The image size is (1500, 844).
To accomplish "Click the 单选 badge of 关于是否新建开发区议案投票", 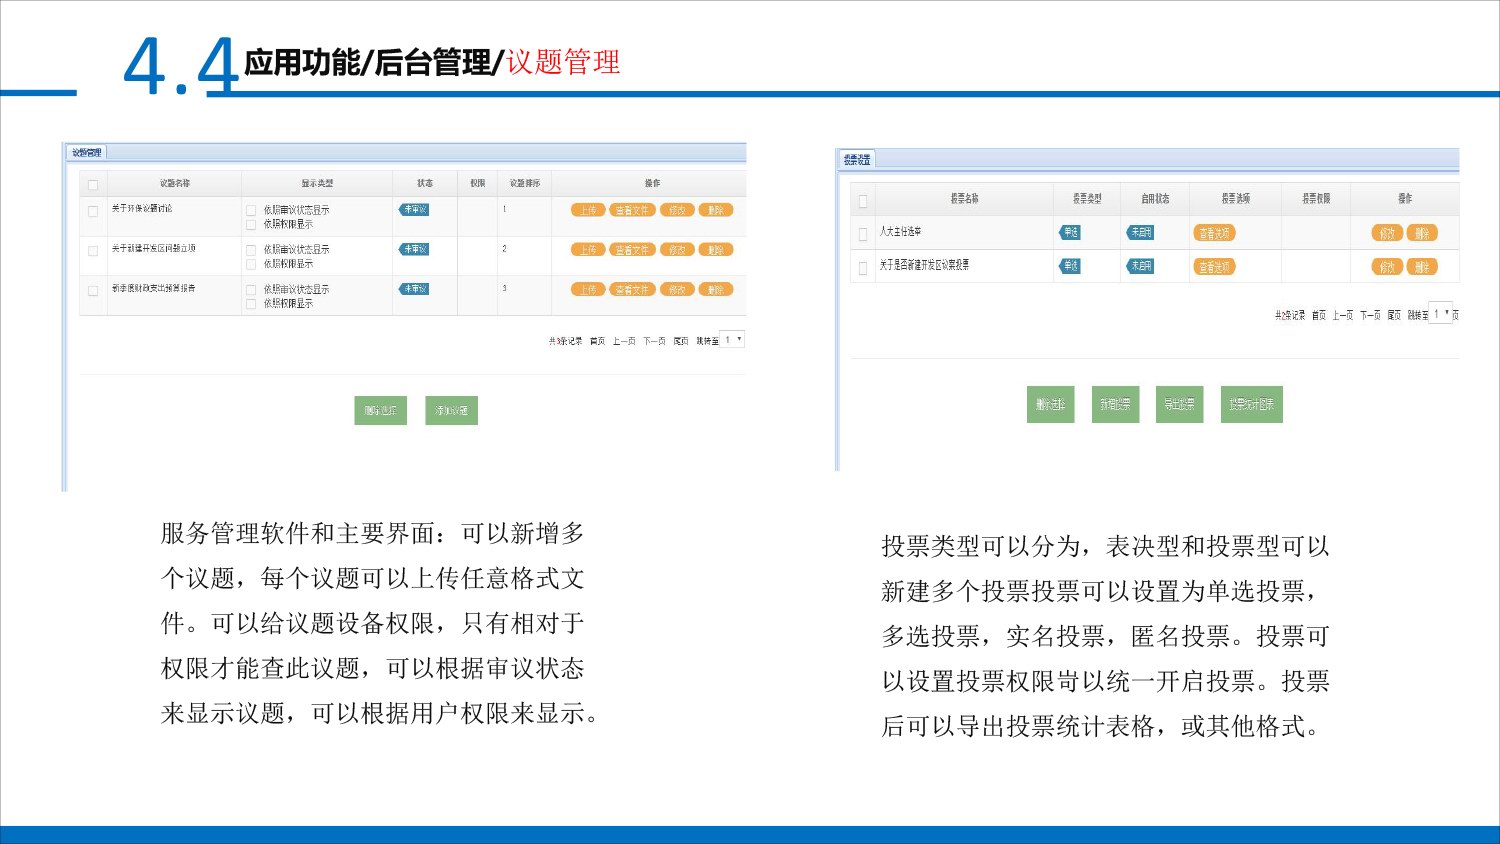I will [x=1070, y=266].
